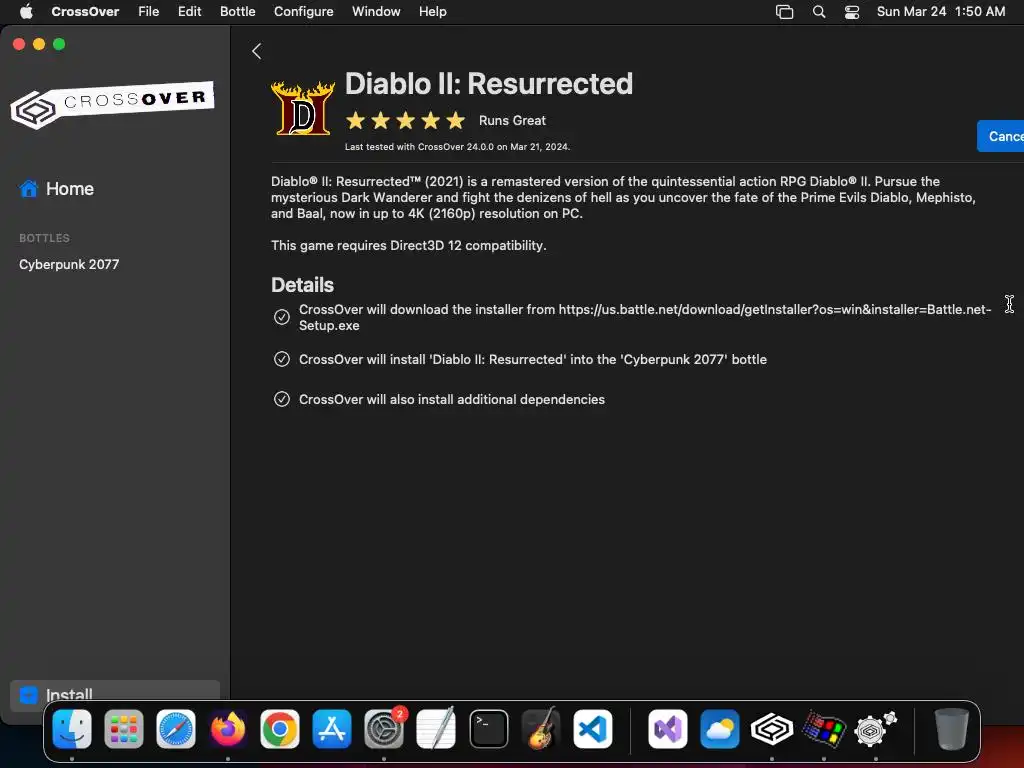Open Launchpad from the dock
The image size is (1024, 768).
click(x=124, y=729)
